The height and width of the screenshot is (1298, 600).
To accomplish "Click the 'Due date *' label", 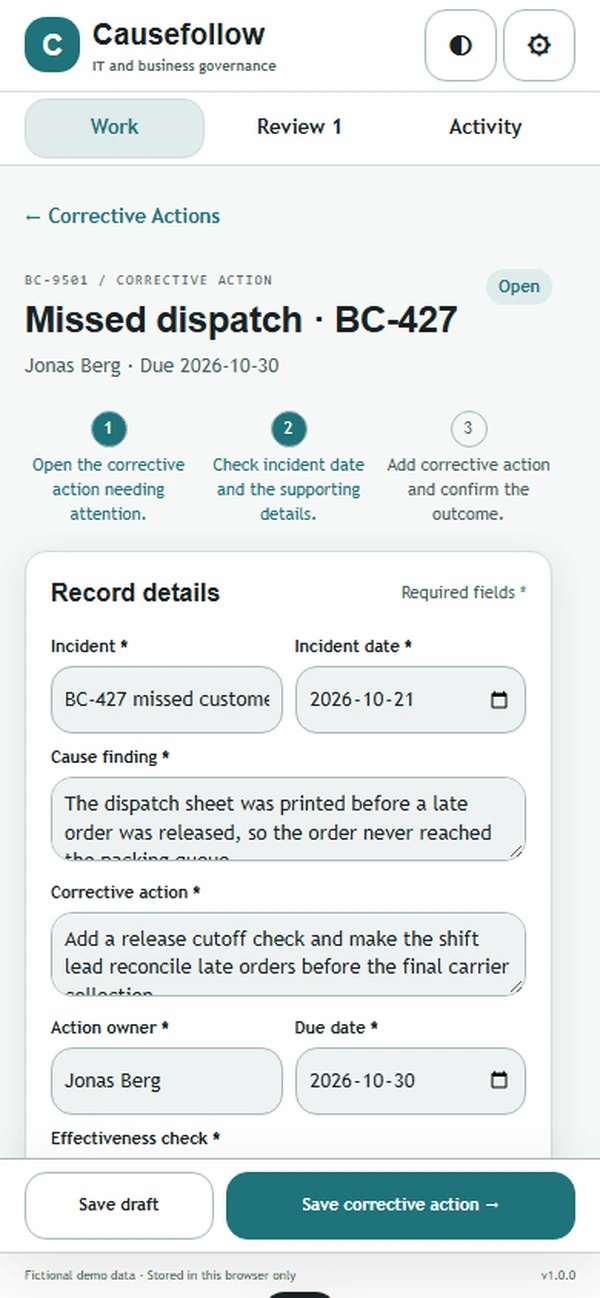I will [336, 1027].
